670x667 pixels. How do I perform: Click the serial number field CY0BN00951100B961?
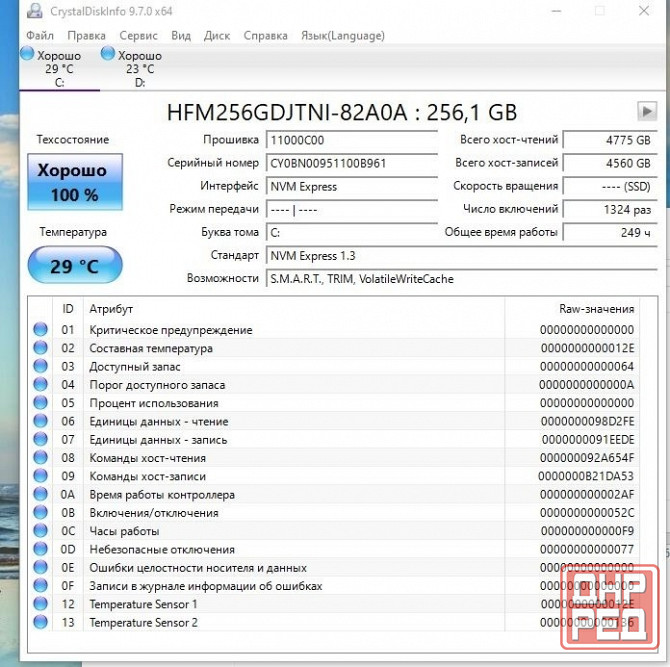coord(352,163)
